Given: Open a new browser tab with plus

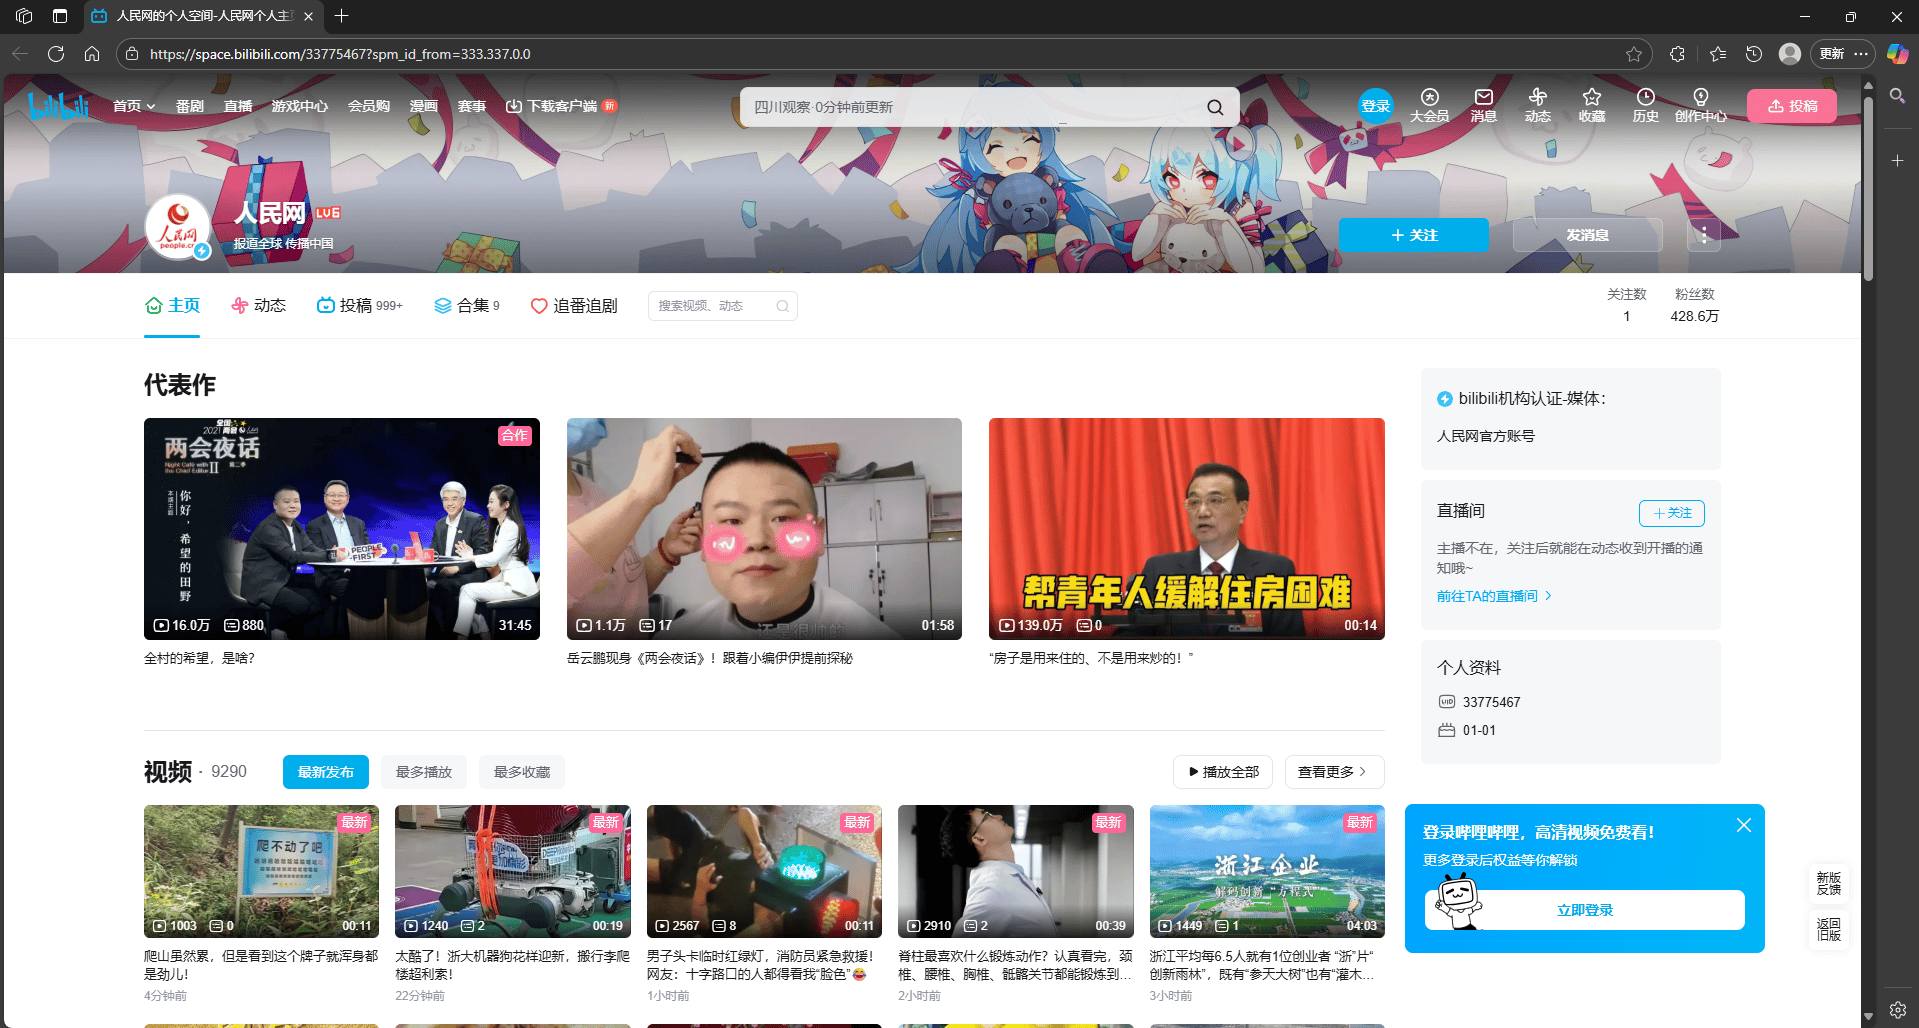Looking at the screenshot, I should [342, 16].
